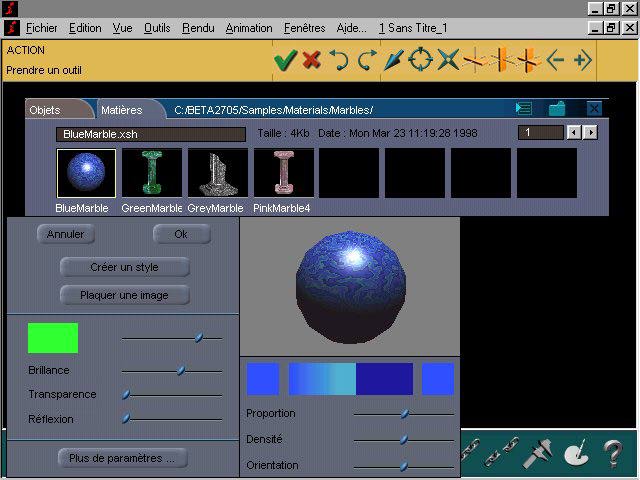The height and width of the screenshot is (480, 640).
Task: Click the linked chain icon
Action: click(x=470, y=449)
